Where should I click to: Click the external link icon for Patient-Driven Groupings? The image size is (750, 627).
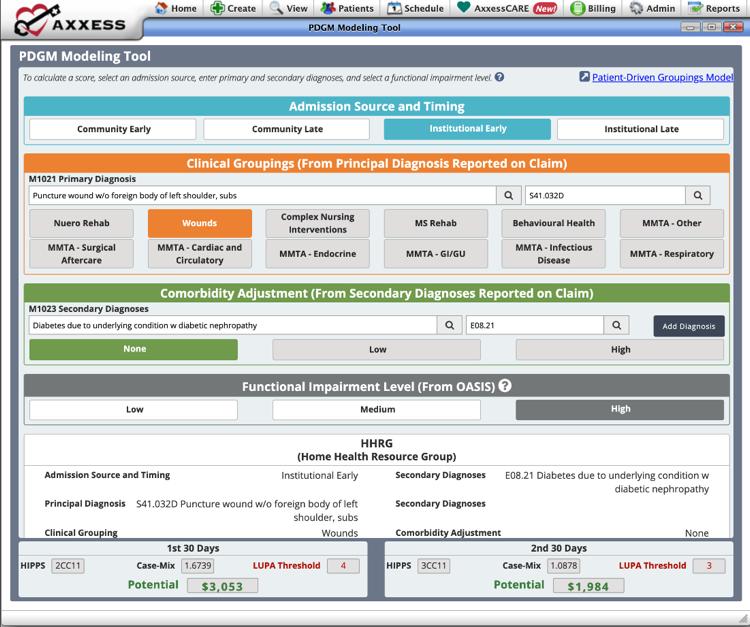click(584, 77)
